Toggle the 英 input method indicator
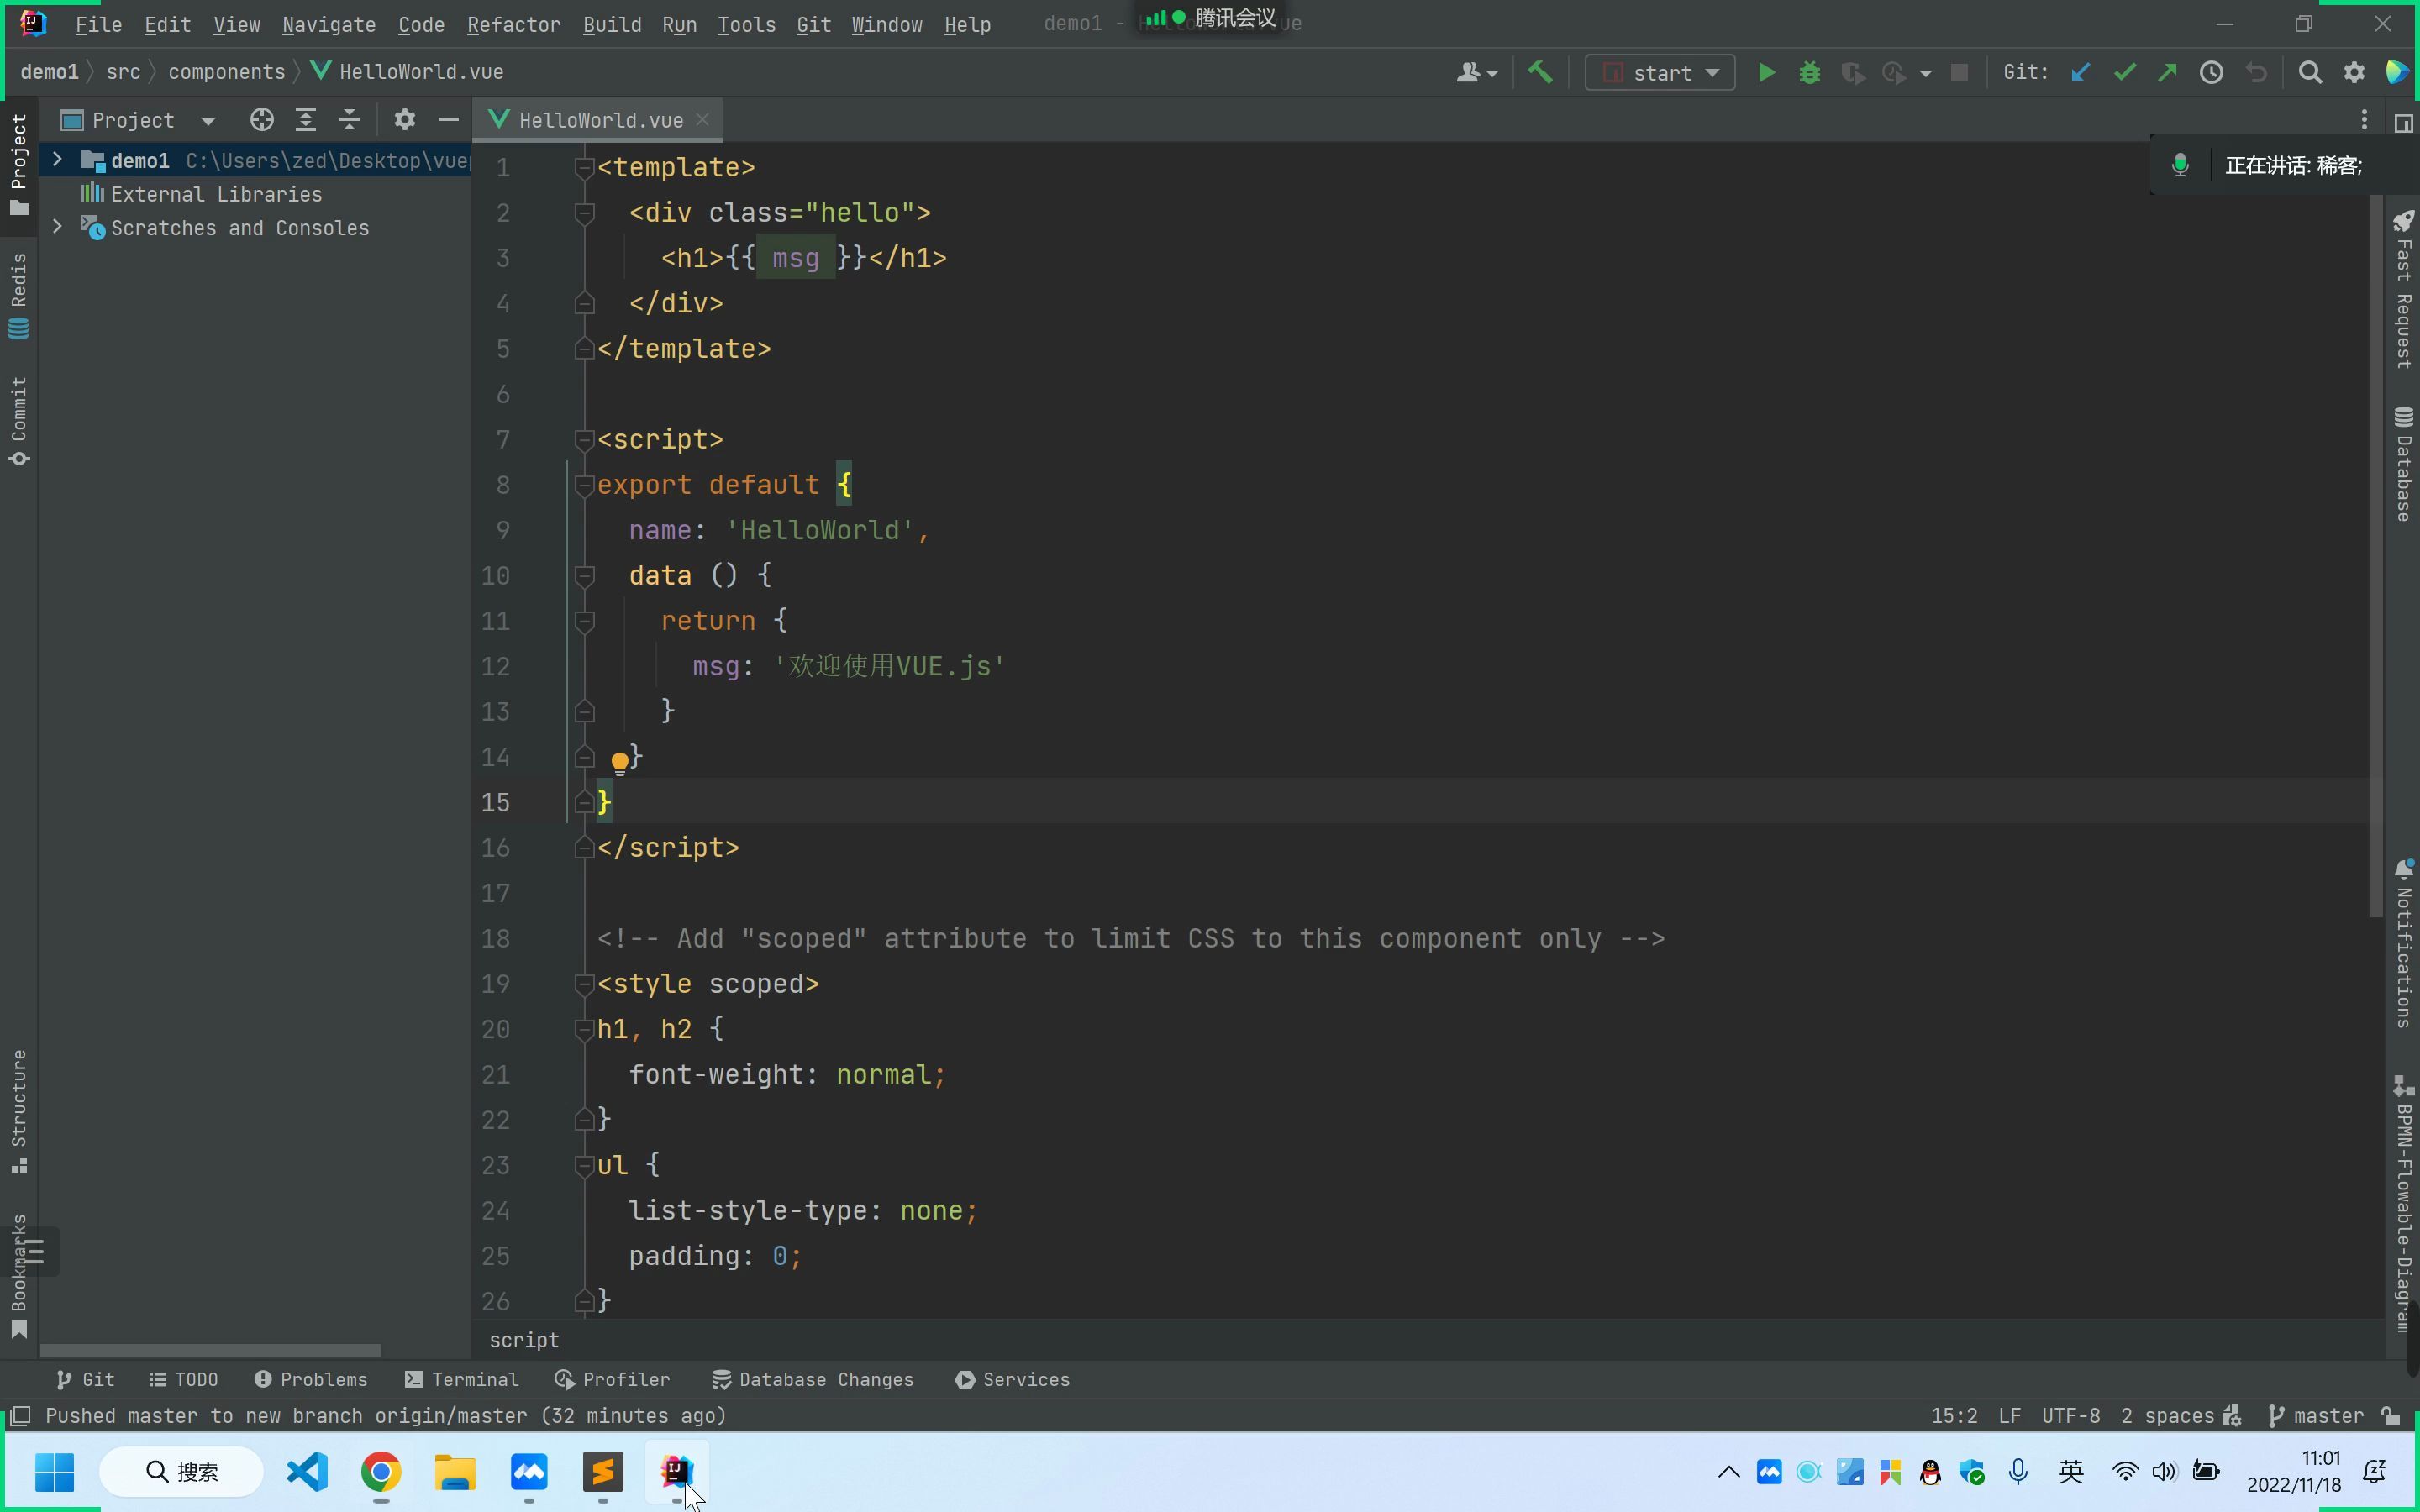 [x=2071, y=1471]
